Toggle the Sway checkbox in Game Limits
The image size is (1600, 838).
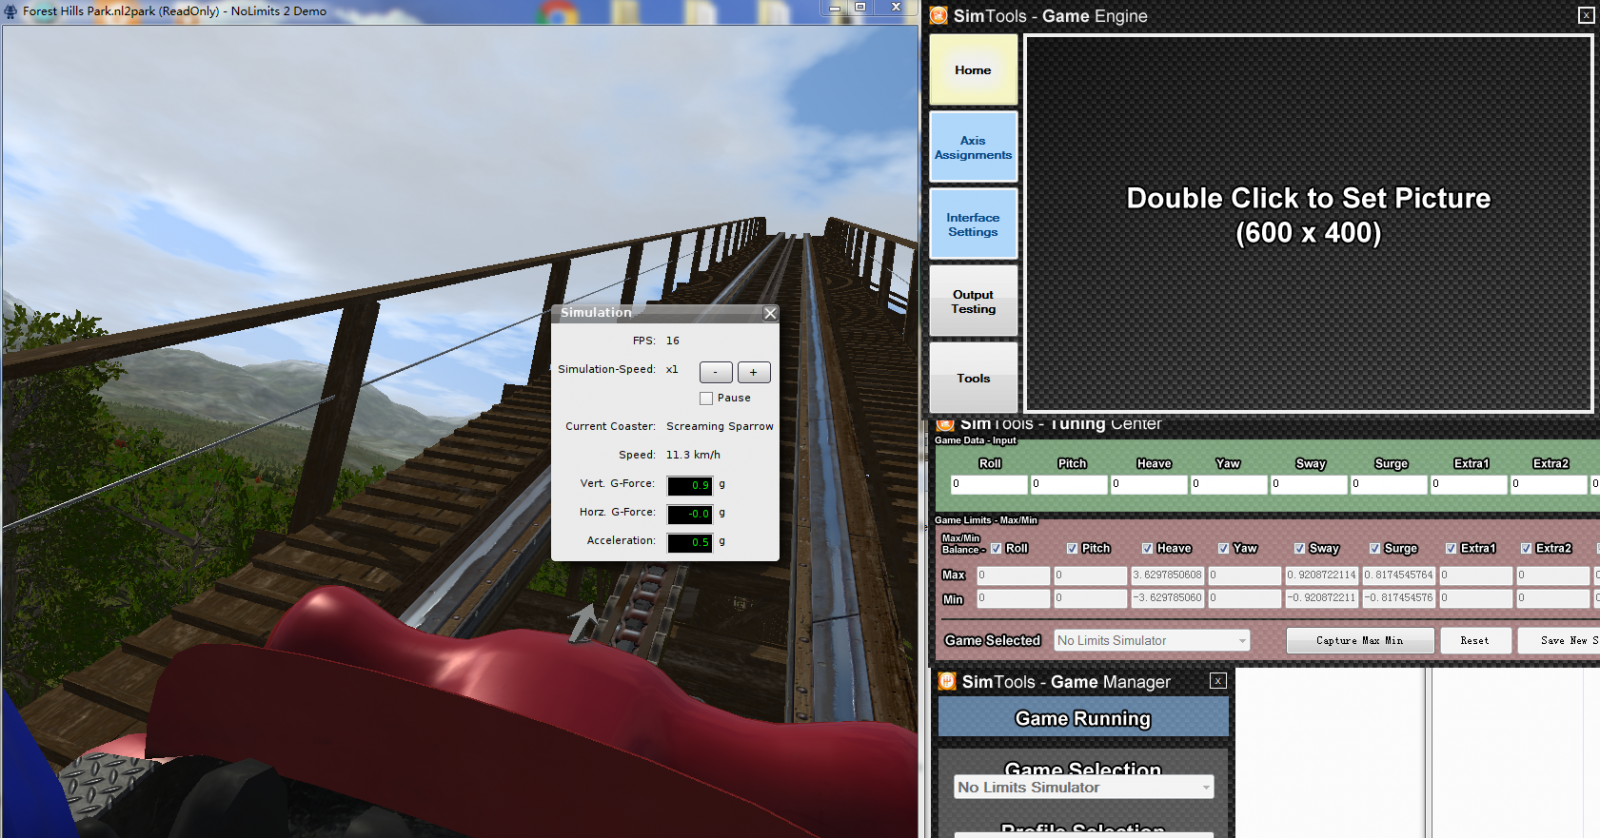click(1299, 548)
